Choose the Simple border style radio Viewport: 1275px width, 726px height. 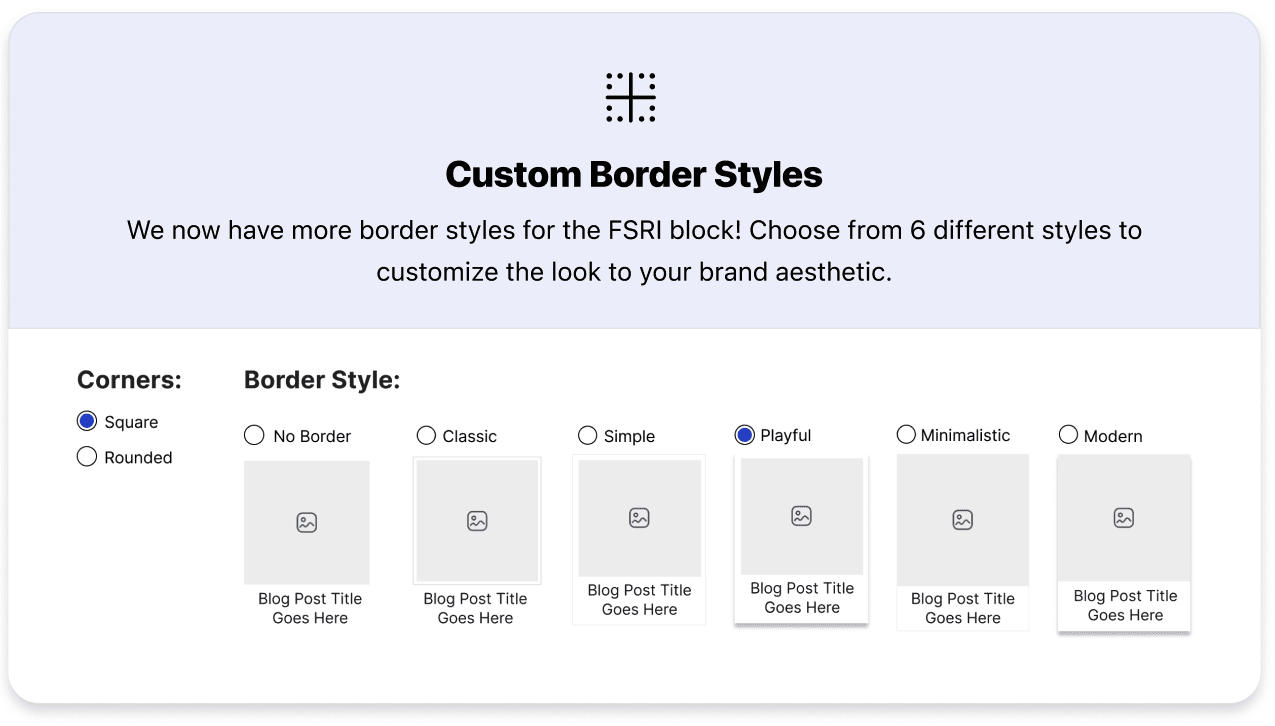(588, 435)
